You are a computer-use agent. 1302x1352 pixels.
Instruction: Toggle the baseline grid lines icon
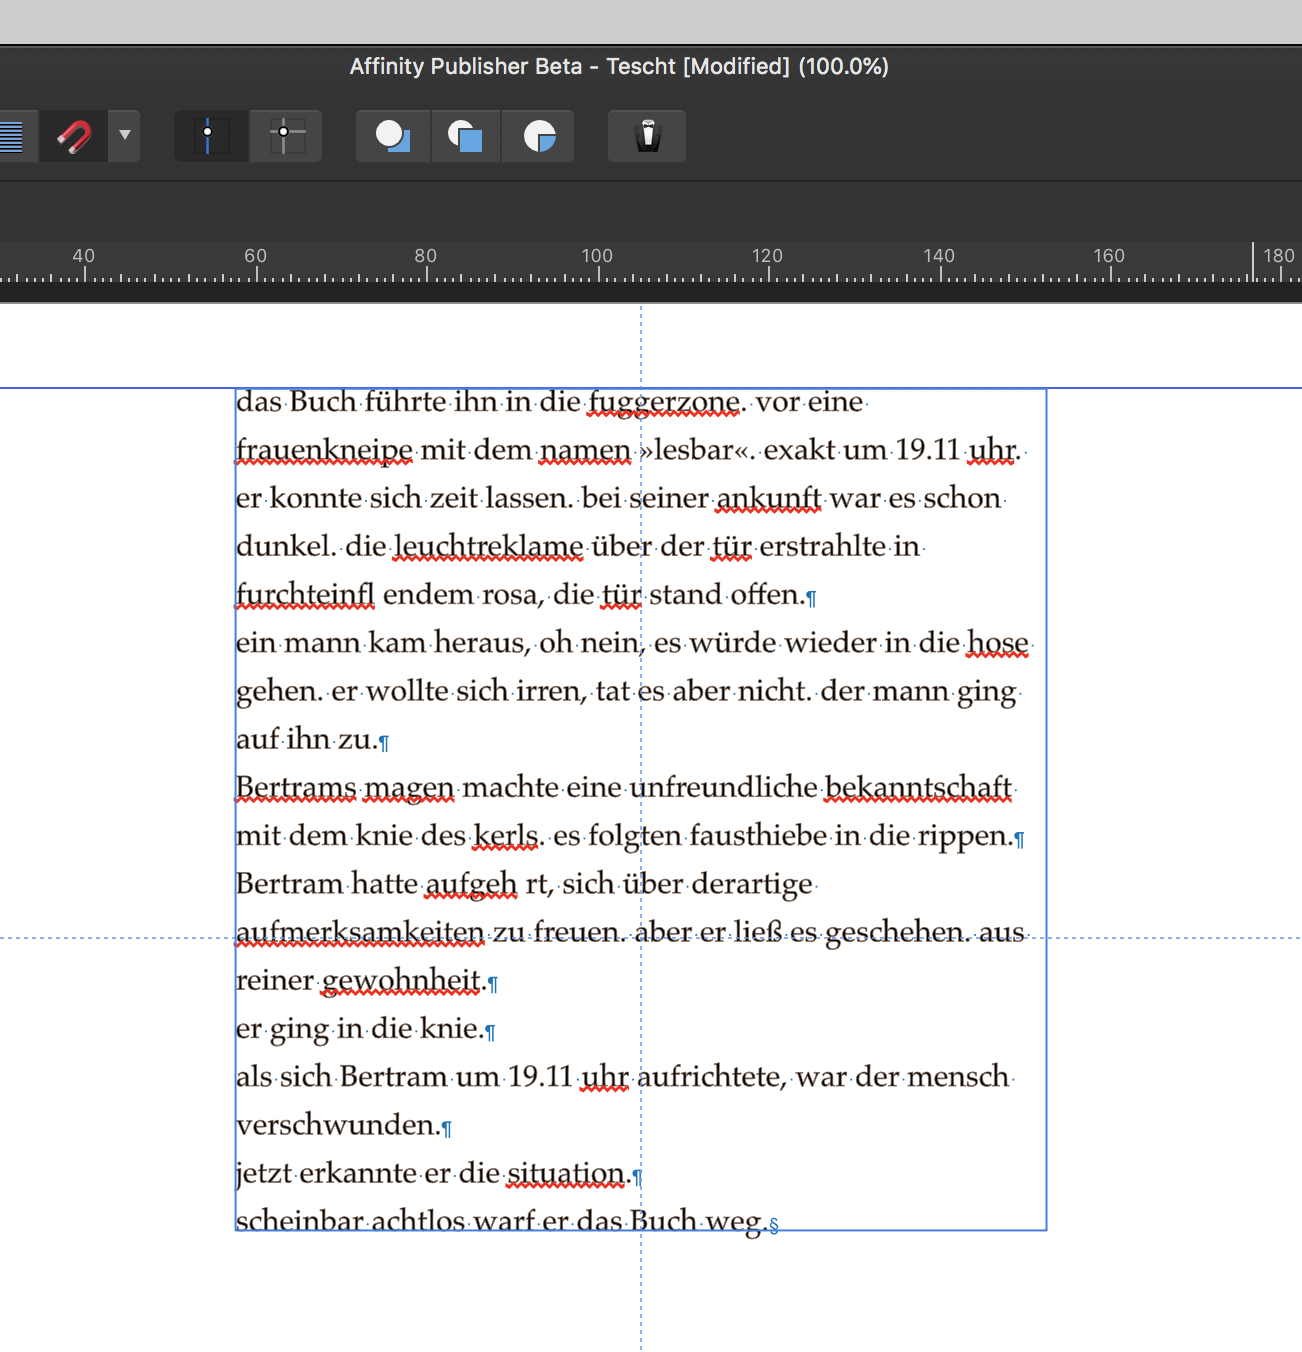pyautogui.click(x=12, y=136)
